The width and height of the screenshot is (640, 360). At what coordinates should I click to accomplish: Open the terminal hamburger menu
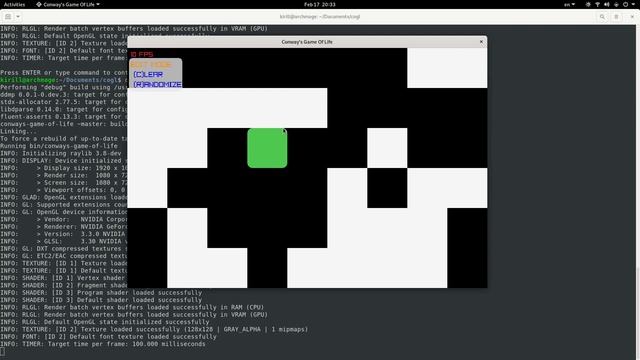pos(616,17)
